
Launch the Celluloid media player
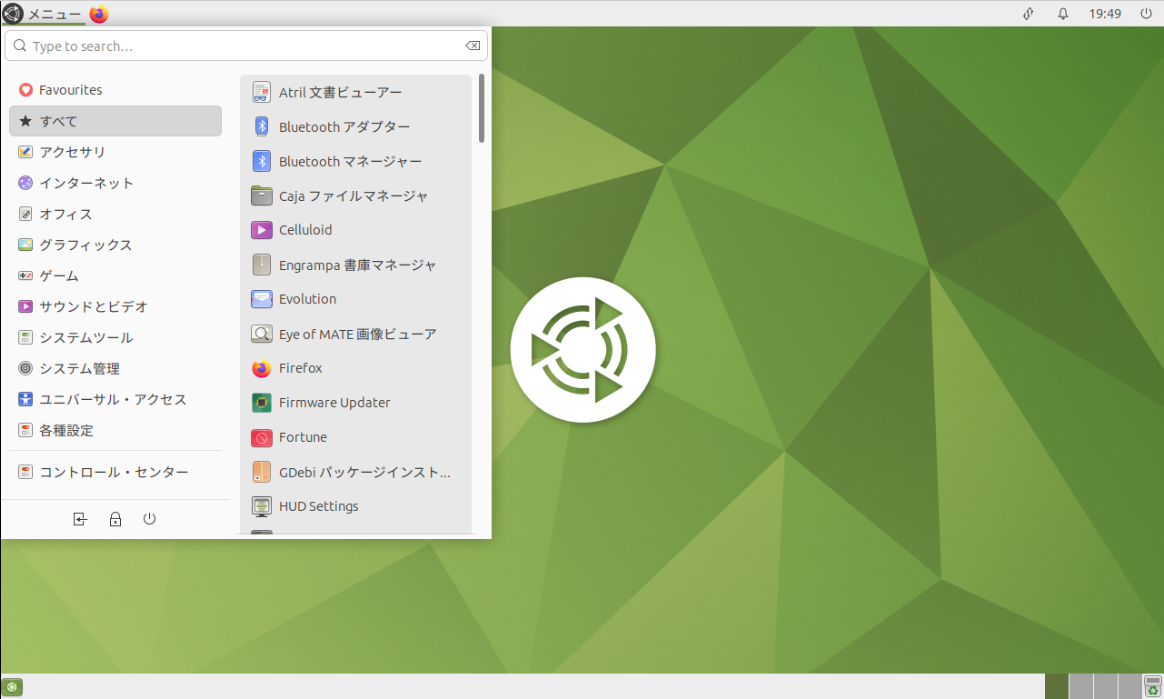[x=305, y=230]
